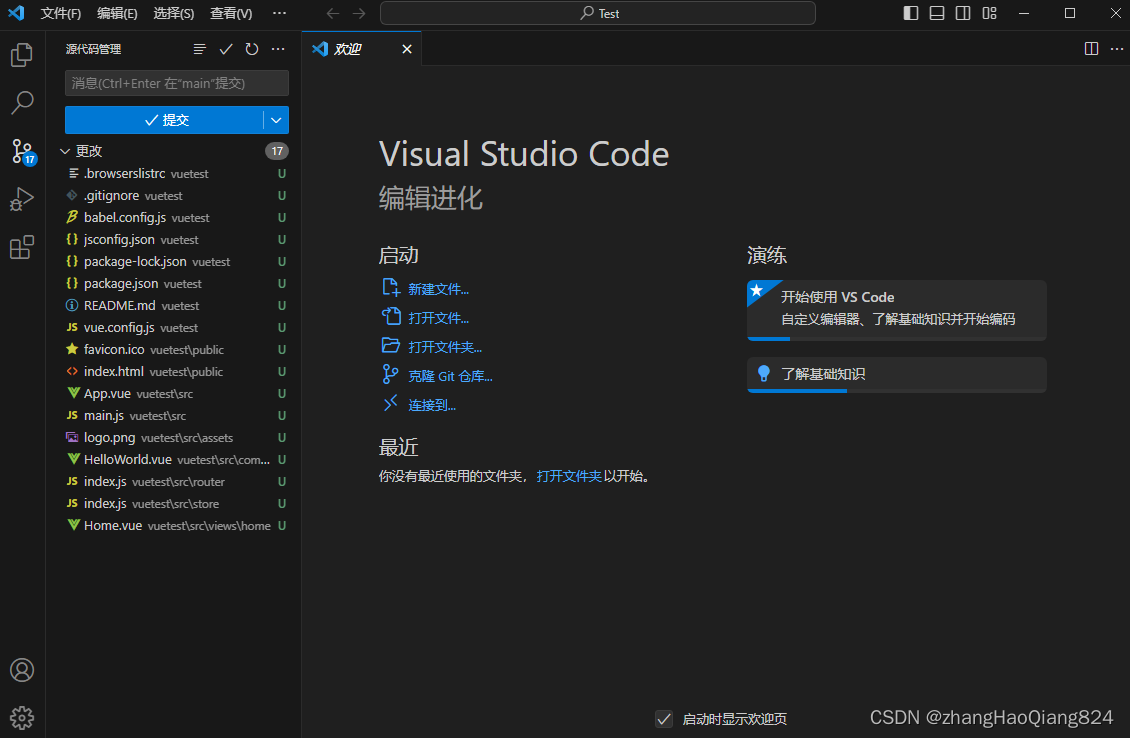The width and height of the screenshot is (1130, 738).
Task: Click the 17 changes count badge
Action: (x=277, y=151)
